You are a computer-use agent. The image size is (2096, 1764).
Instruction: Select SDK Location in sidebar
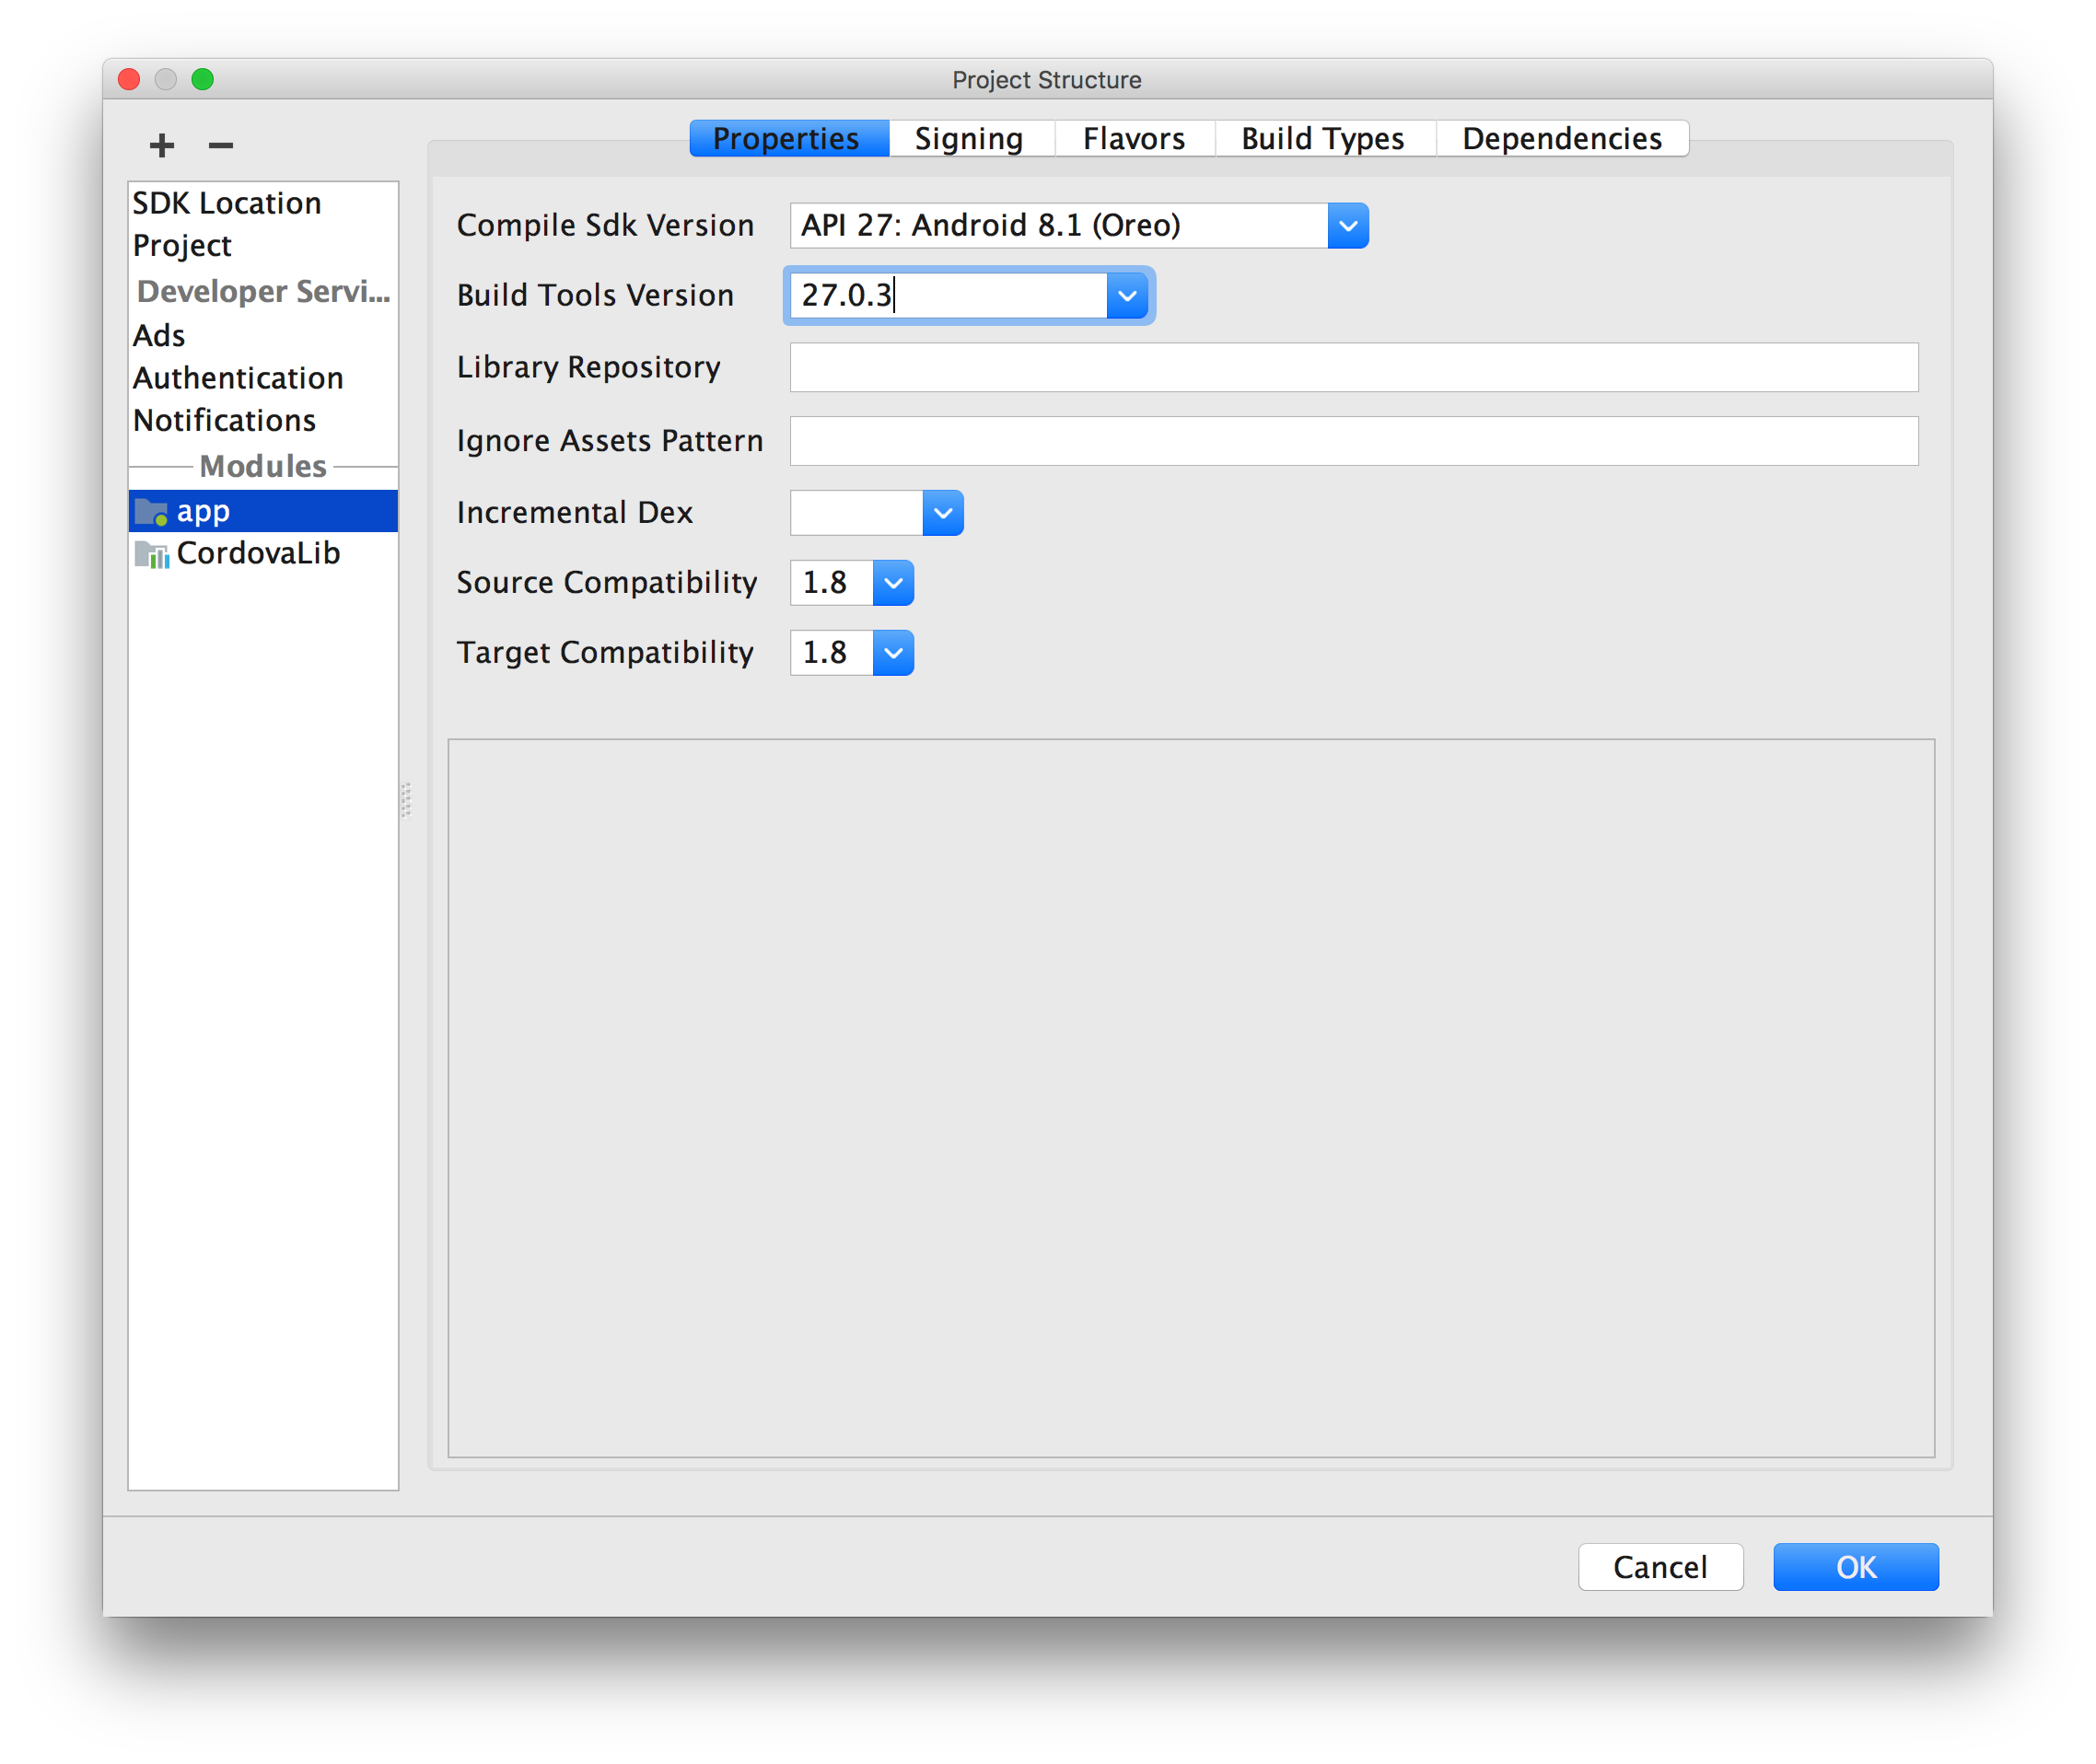tap(227, 203)
